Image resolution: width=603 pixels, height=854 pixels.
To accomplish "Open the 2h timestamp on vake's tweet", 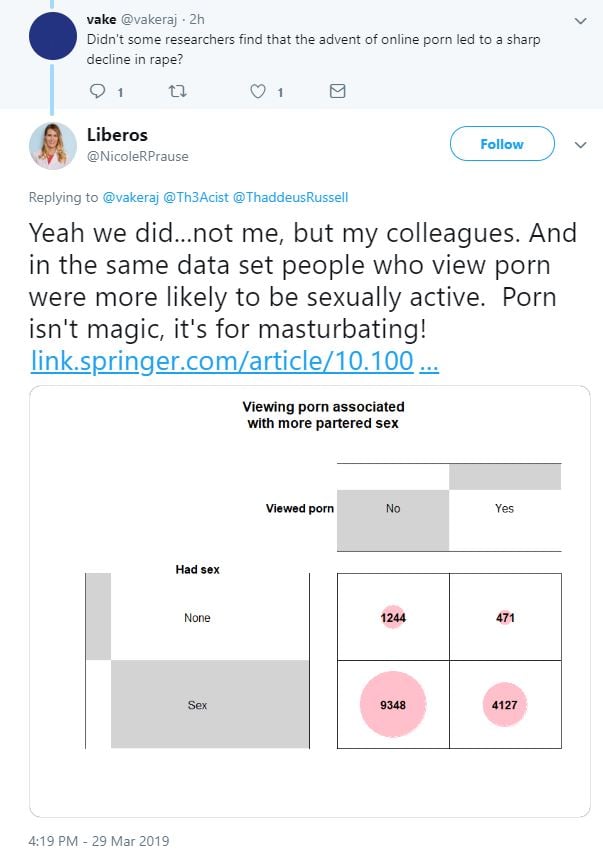I will [x=196, y=19].
